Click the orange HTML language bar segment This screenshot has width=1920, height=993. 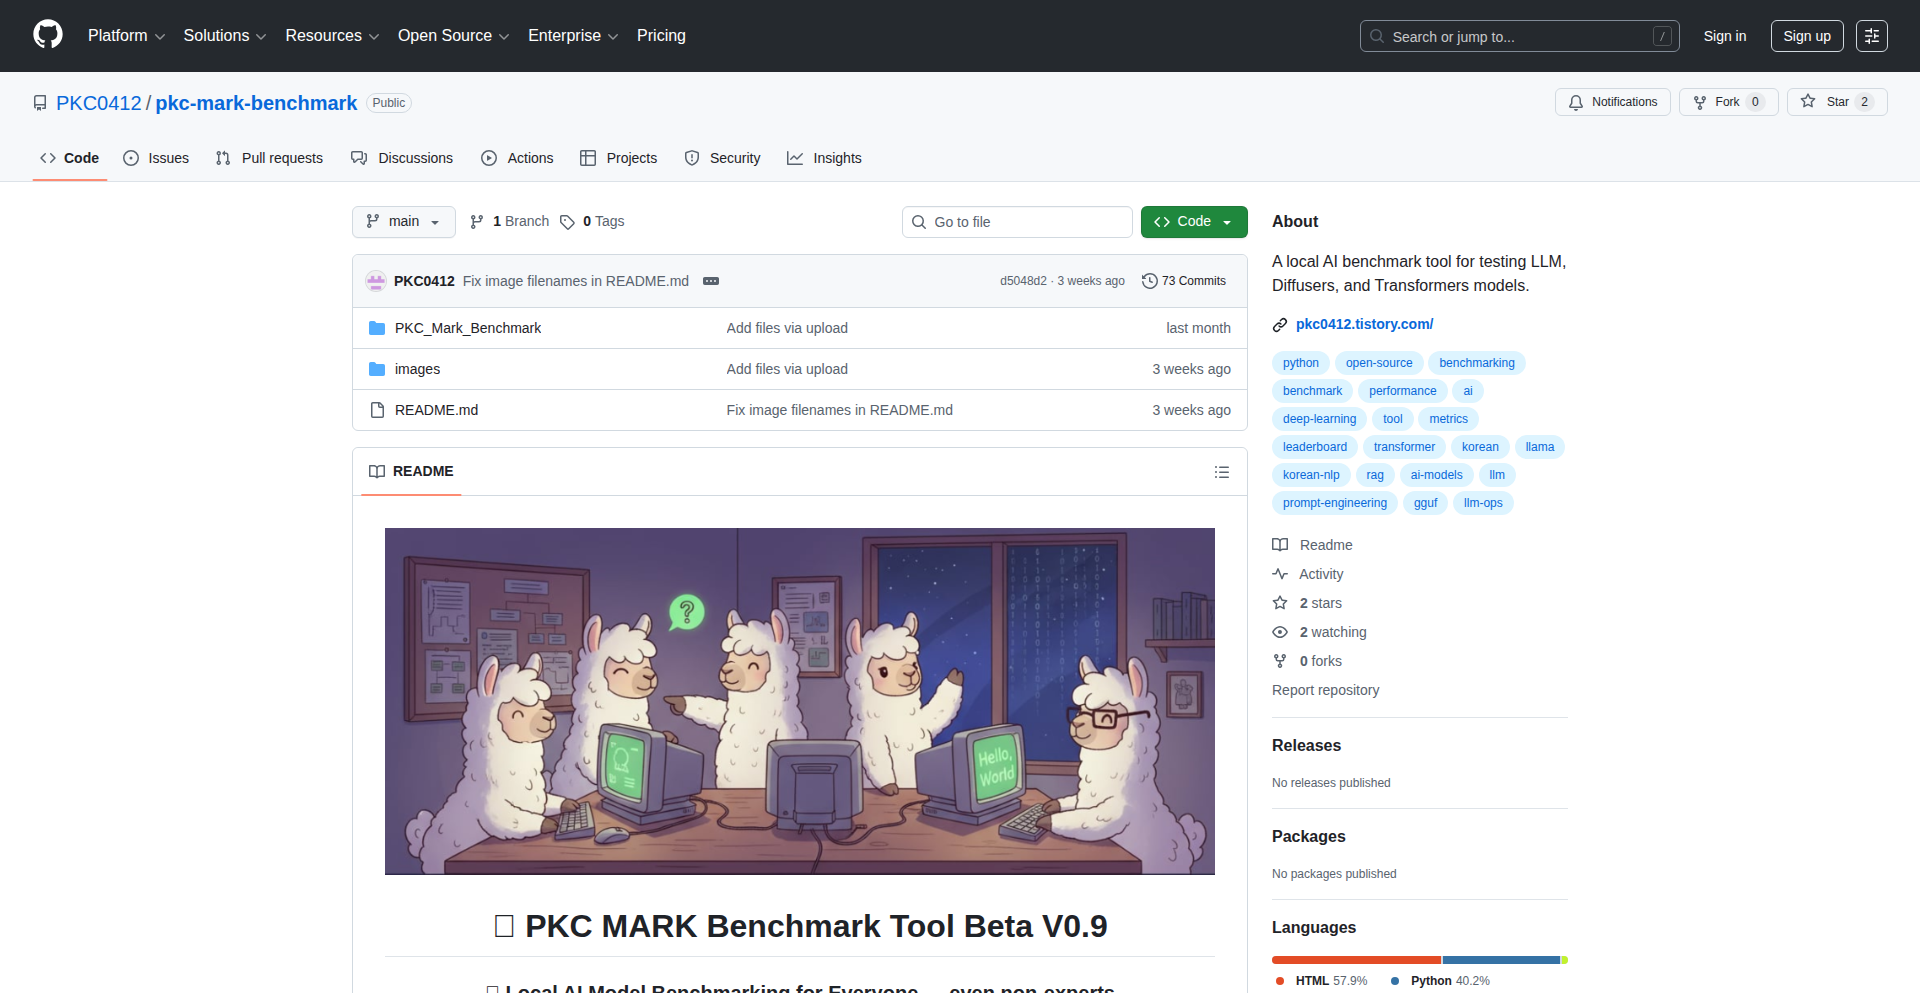(x=1357, y=960)
